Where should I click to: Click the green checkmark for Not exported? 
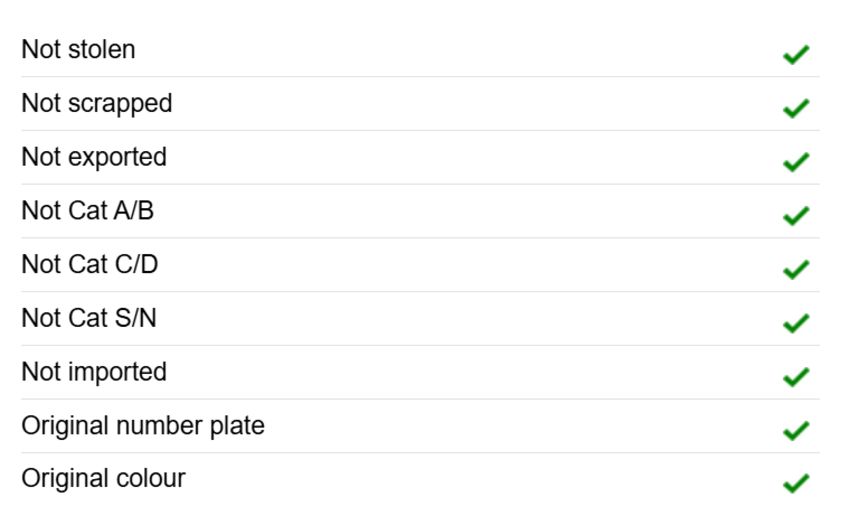(x=796, y=162)
